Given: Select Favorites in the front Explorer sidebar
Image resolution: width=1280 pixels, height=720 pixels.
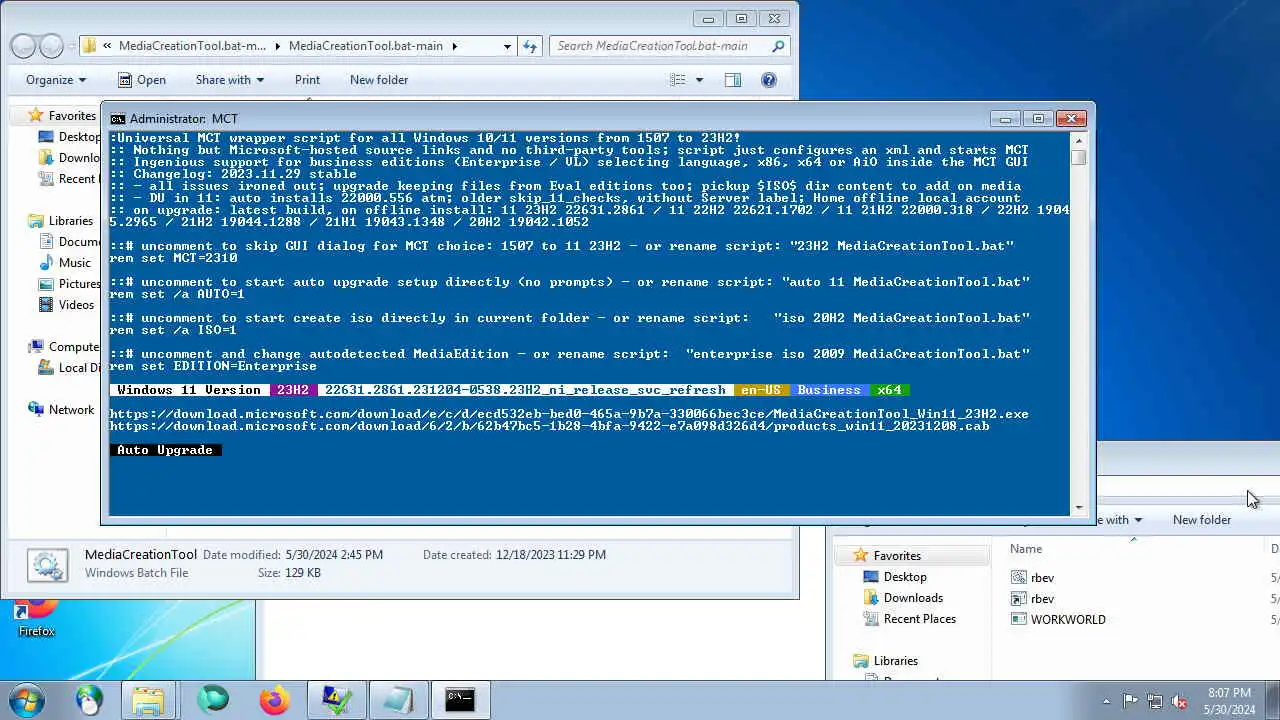Looking at the screenshot, I should 72,116.
